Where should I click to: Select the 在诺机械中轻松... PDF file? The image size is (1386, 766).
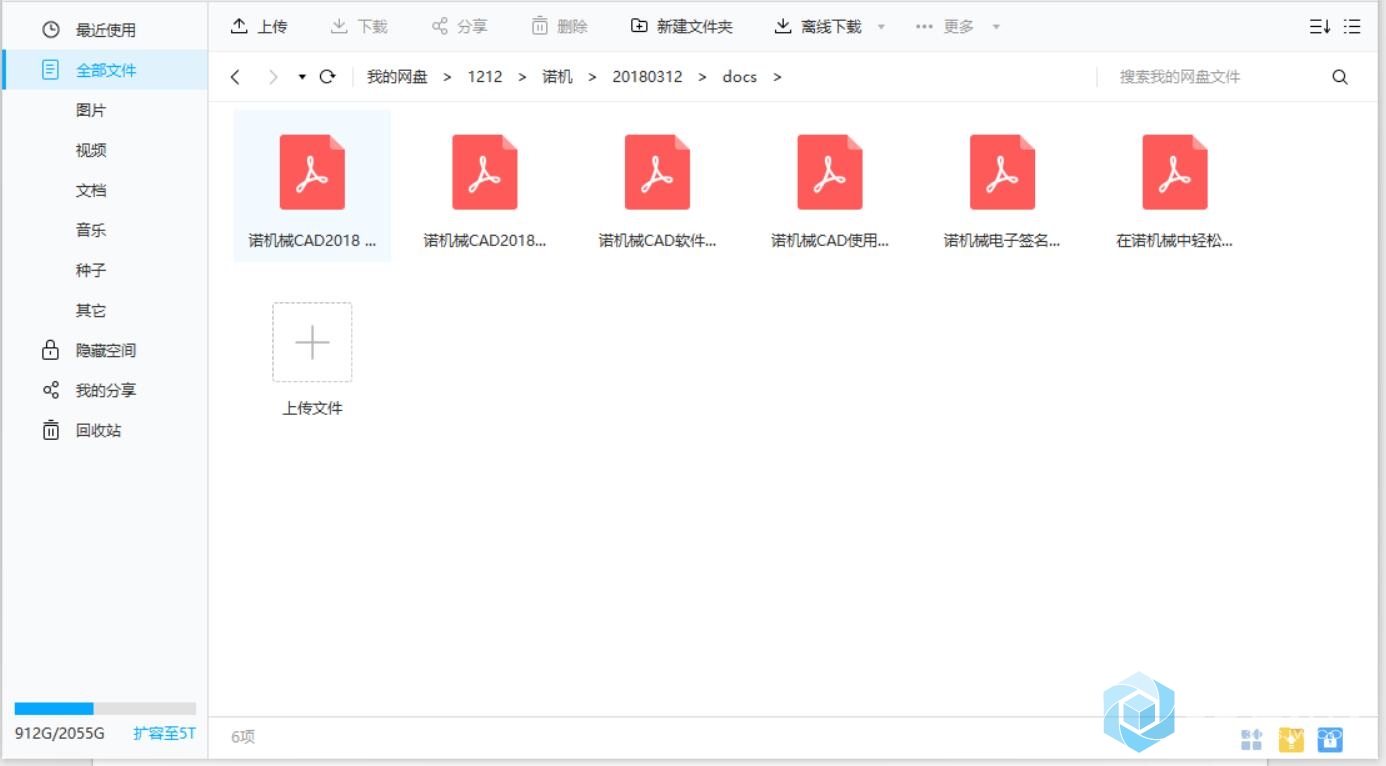(x=1175, y=186)
